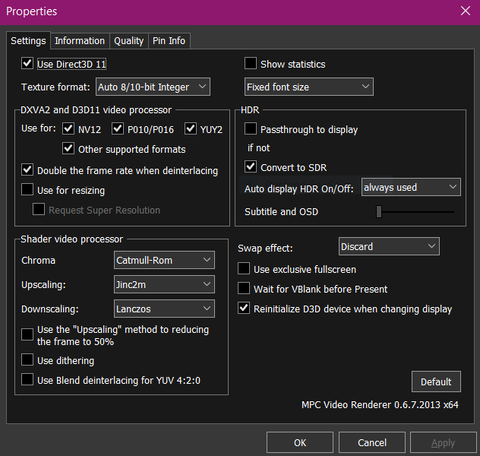Select the Pin Info tab
480x456 pixels.
[x=169, y=41]
